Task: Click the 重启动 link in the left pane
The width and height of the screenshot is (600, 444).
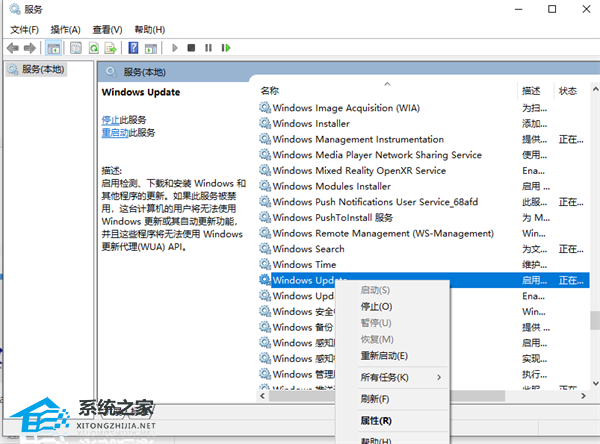Action: 114,133
